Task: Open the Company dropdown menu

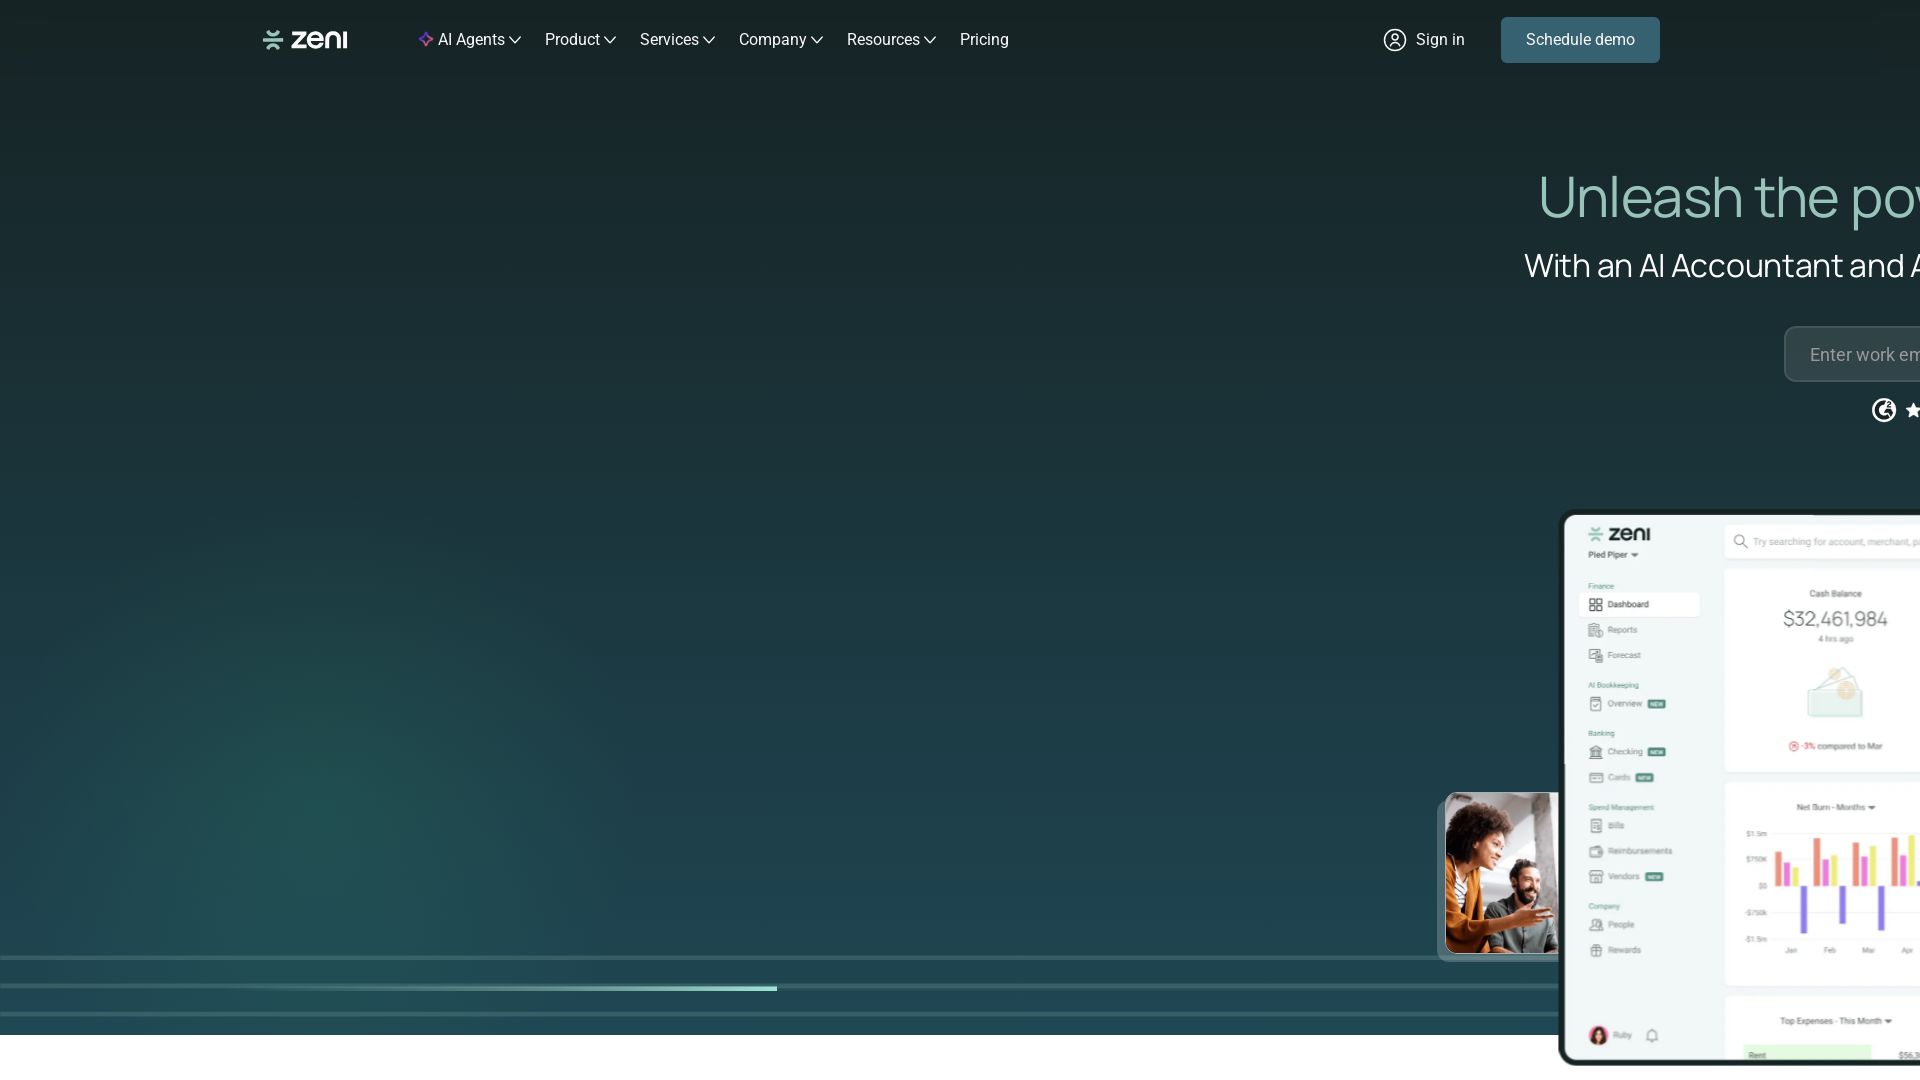Action: point(780,40)
